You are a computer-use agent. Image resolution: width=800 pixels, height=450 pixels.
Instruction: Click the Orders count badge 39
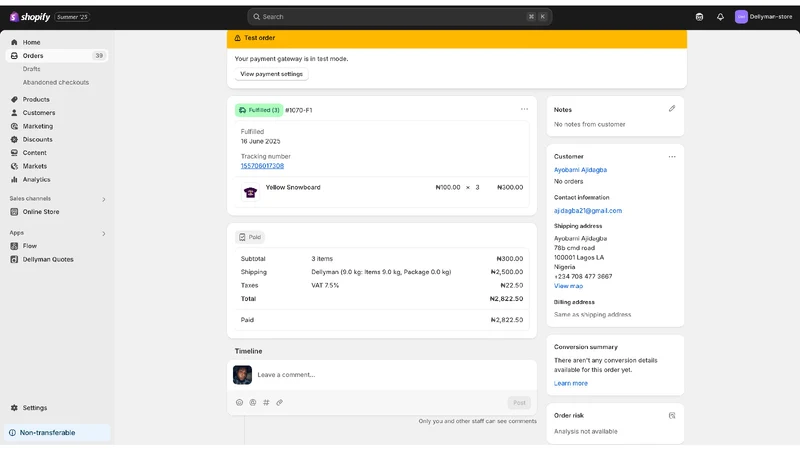(99, 56)
